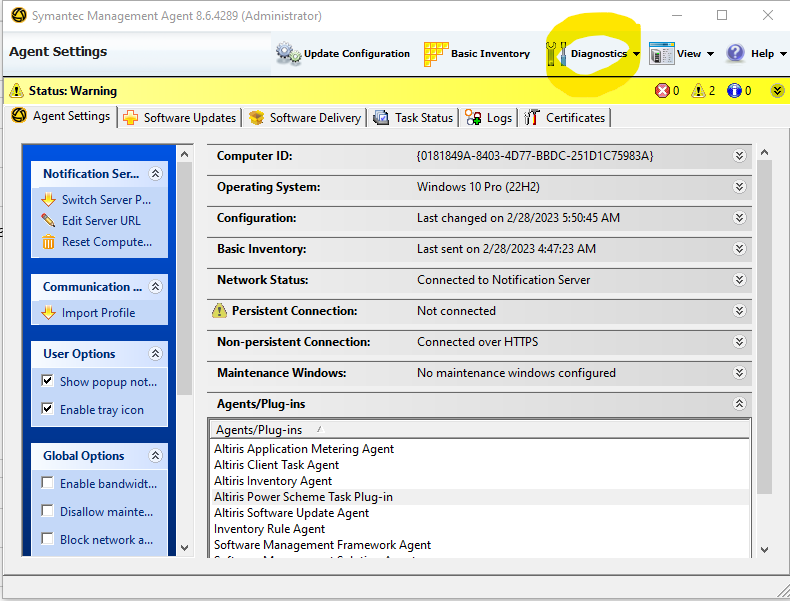Click the red error count icon
The image size is (790, 601).
tap(662, 91)
